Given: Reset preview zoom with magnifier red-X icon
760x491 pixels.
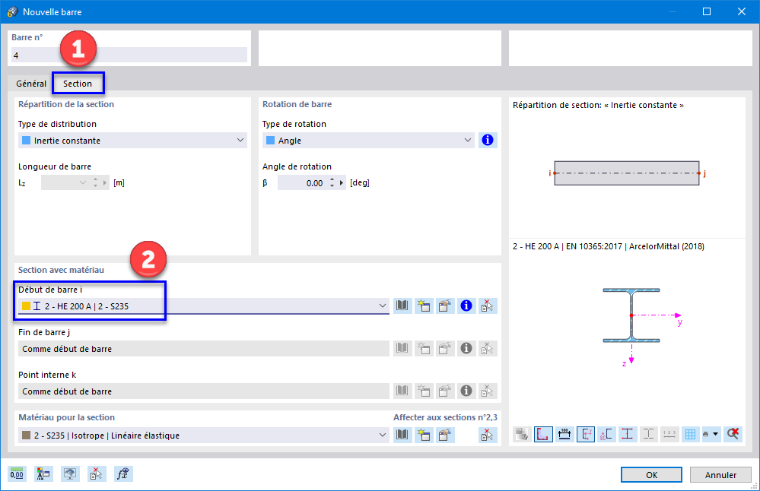Looking at the screenshot, I should coord(733,434).
